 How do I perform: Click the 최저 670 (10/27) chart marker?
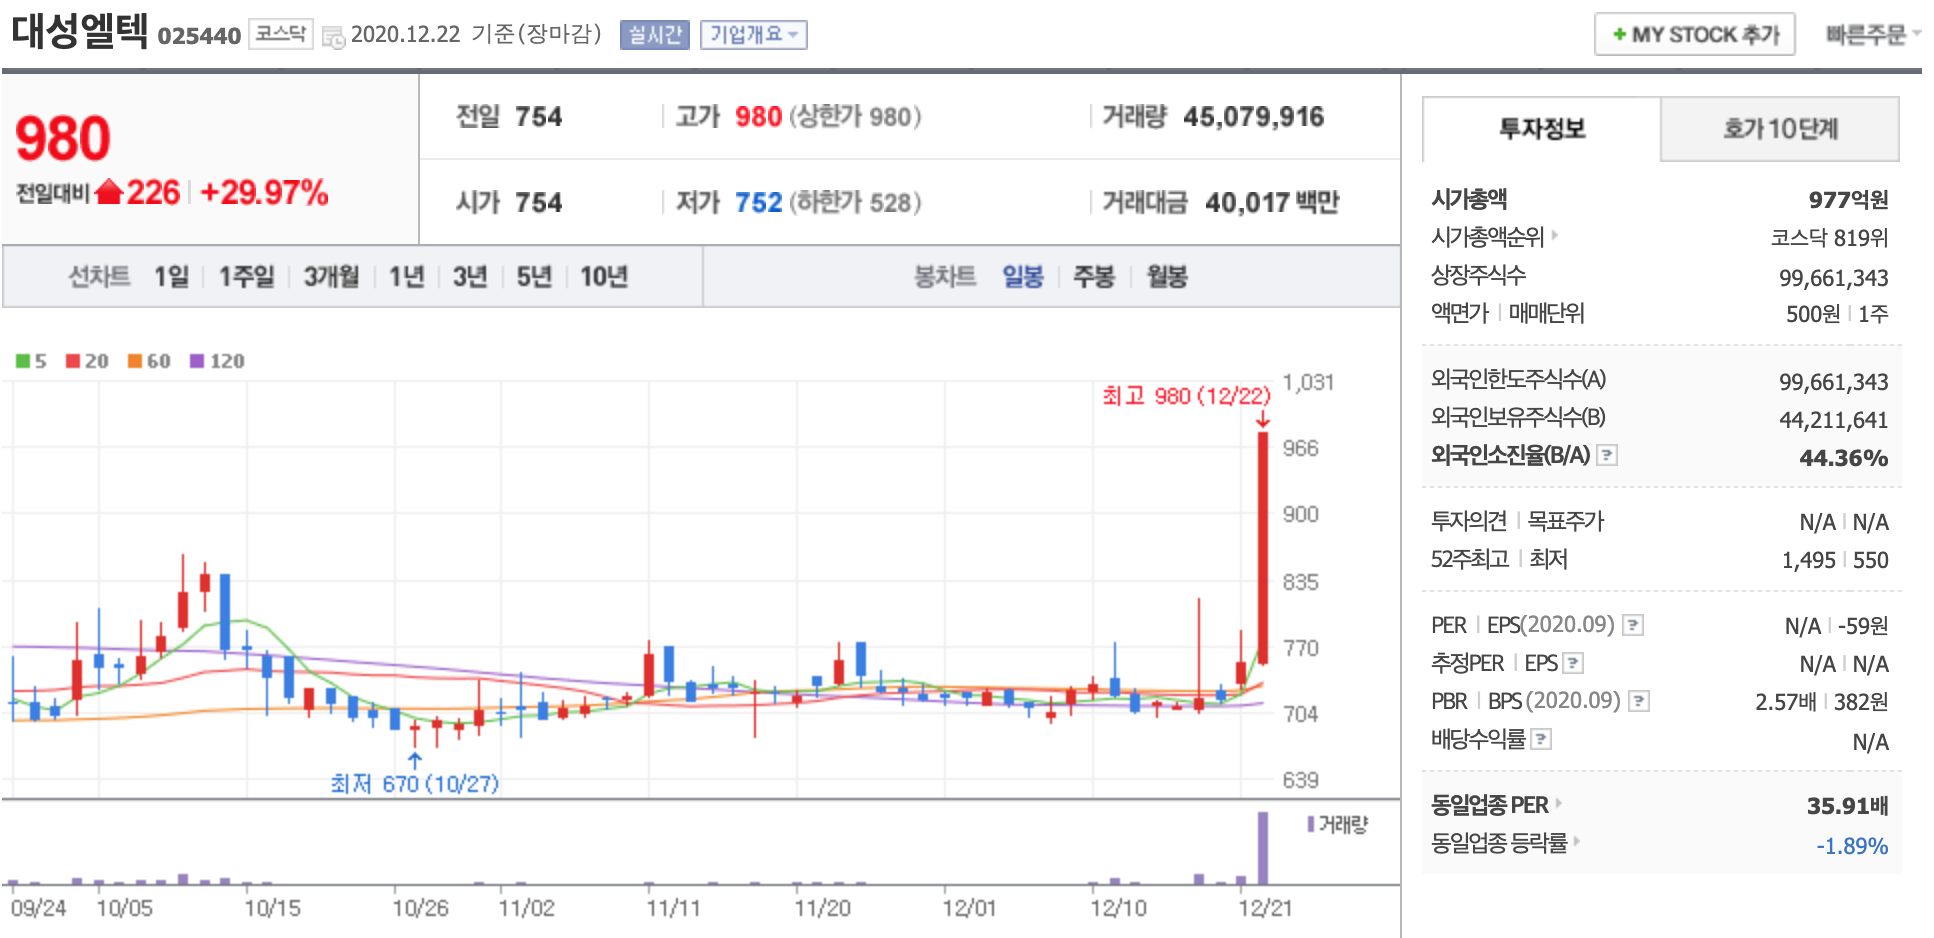[x=414, y=783]
